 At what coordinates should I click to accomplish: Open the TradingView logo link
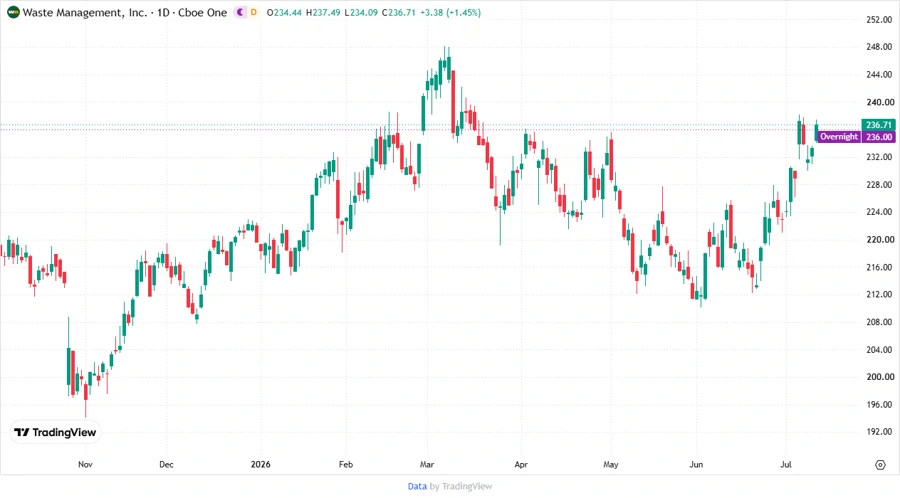click(x=55, y=433)
